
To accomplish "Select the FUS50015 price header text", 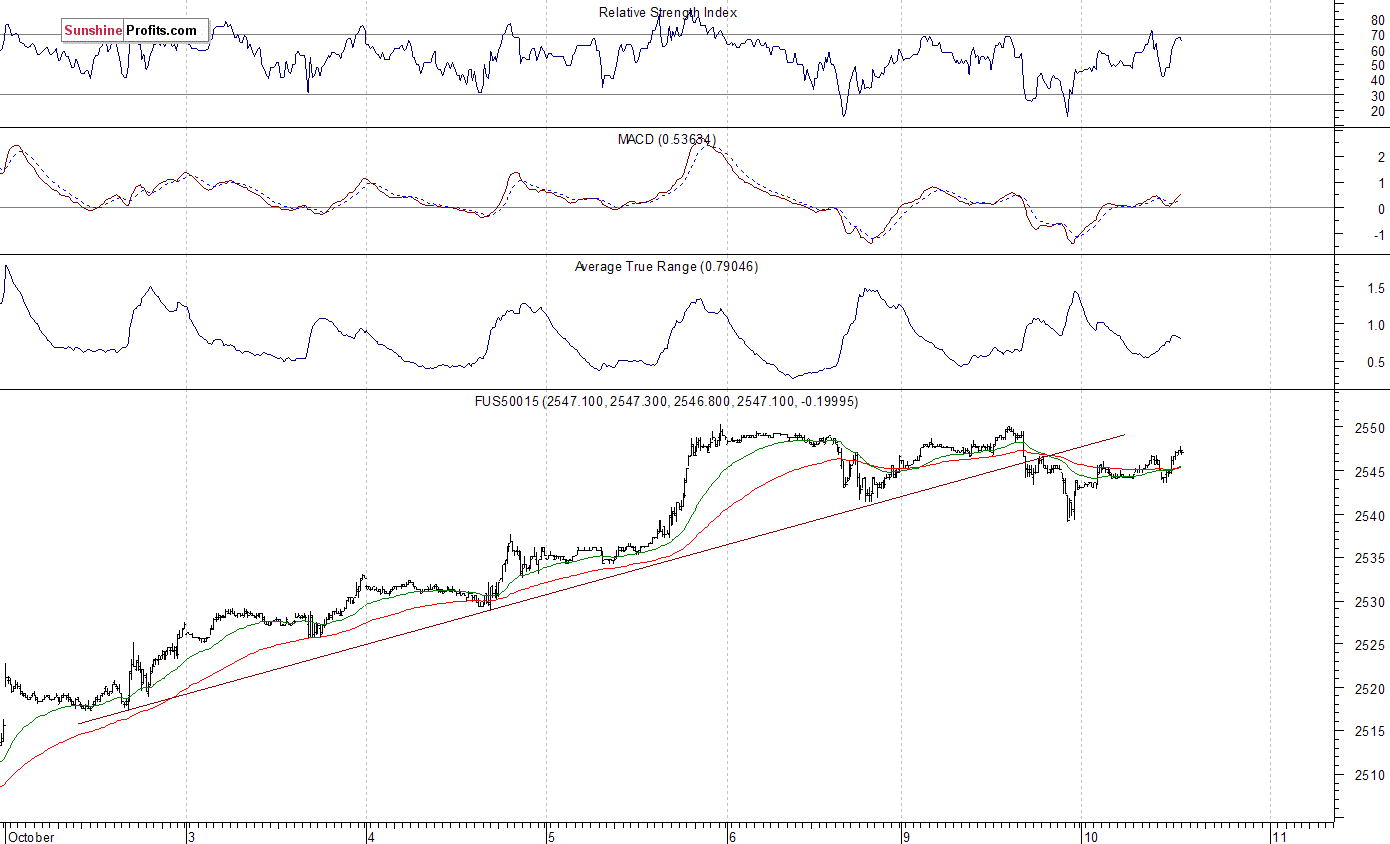I will click(x=666, y=401).
